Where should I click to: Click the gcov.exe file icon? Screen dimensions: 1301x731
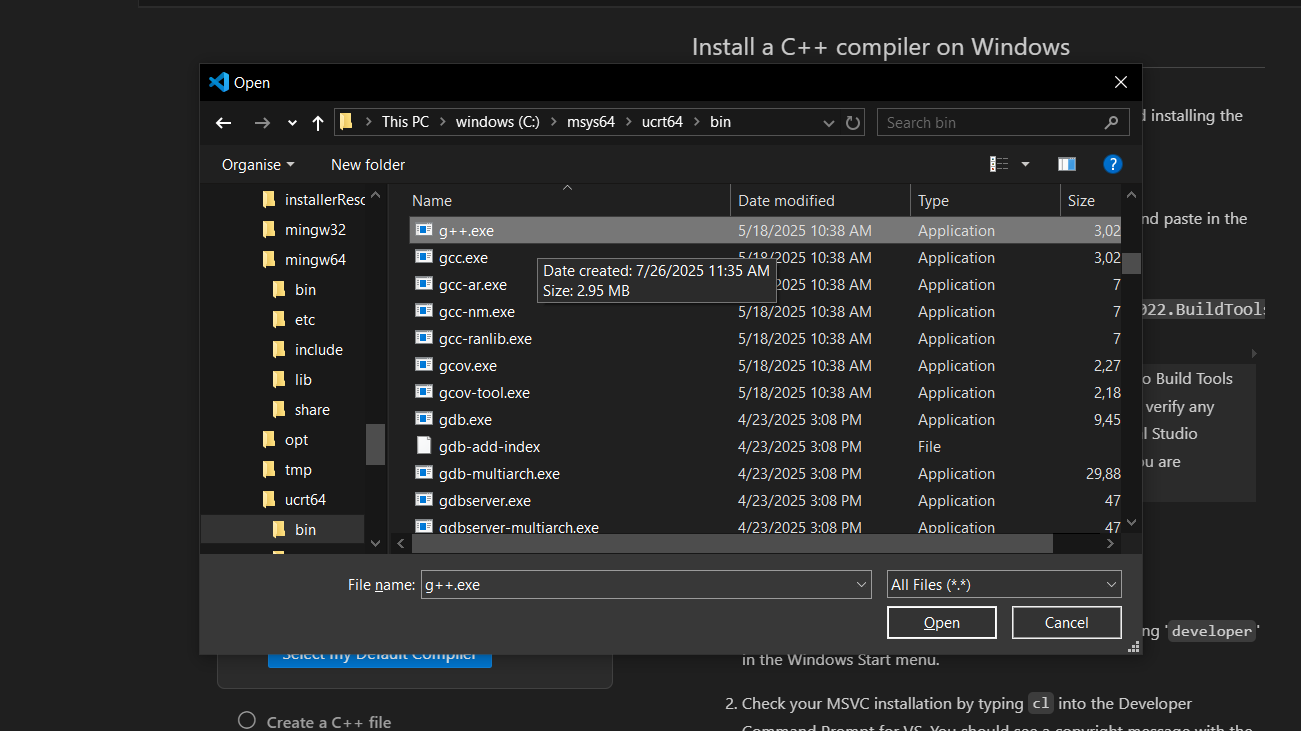[424, 365]
